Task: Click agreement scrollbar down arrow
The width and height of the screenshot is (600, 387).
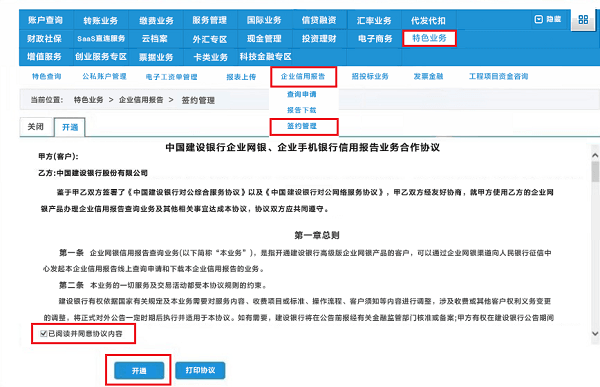Action: (x=595, y=333)
